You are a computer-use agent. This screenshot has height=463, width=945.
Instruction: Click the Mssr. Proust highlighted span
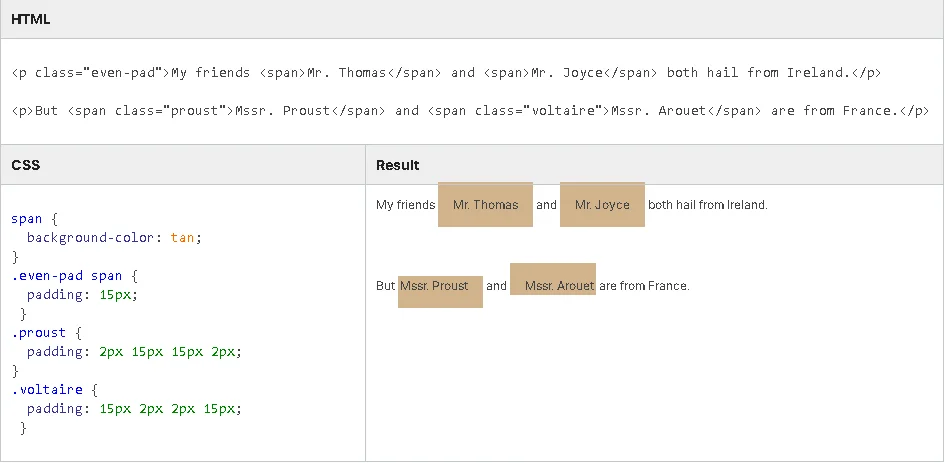coord(440,291)
